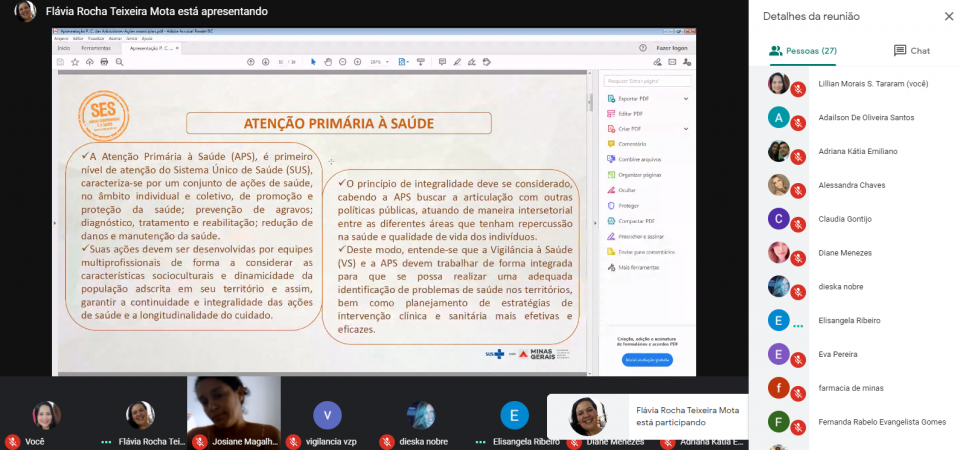Click muted mic icon beside Claudia Gontijo
960x450 pixels.
tap(798, 225)
